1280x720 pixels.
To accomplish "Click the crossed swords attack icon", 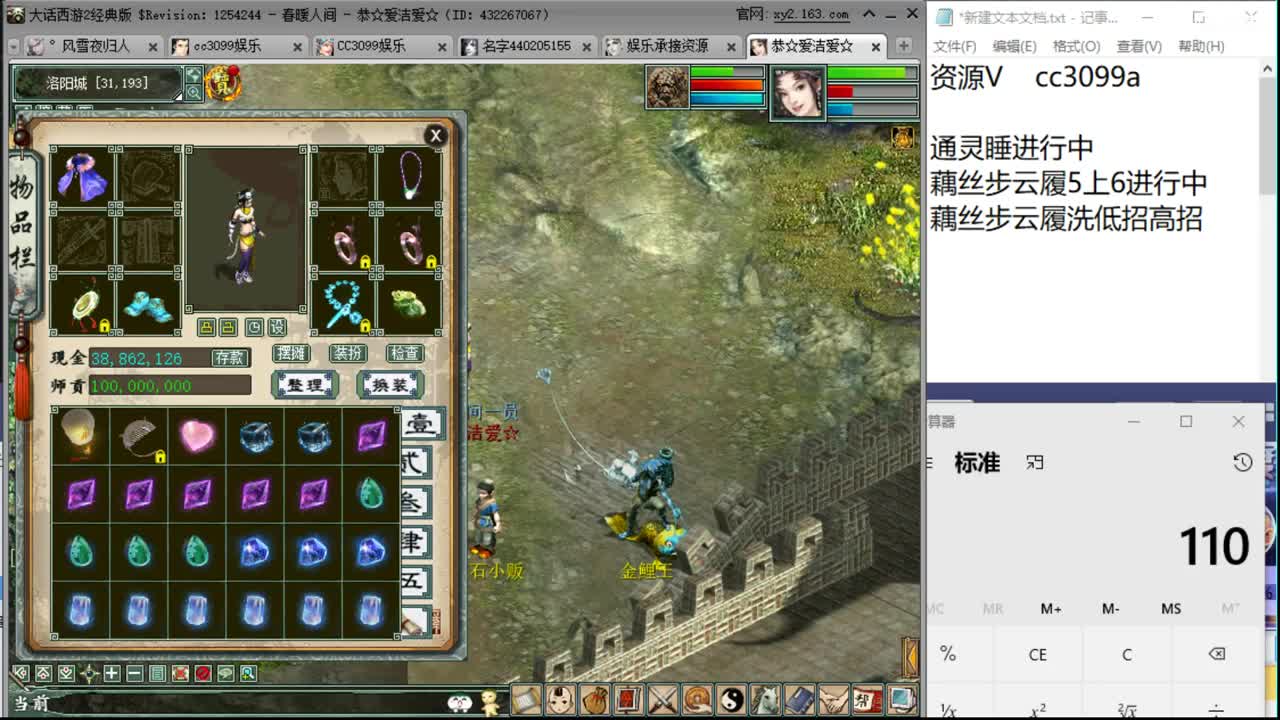I will 663,699.
